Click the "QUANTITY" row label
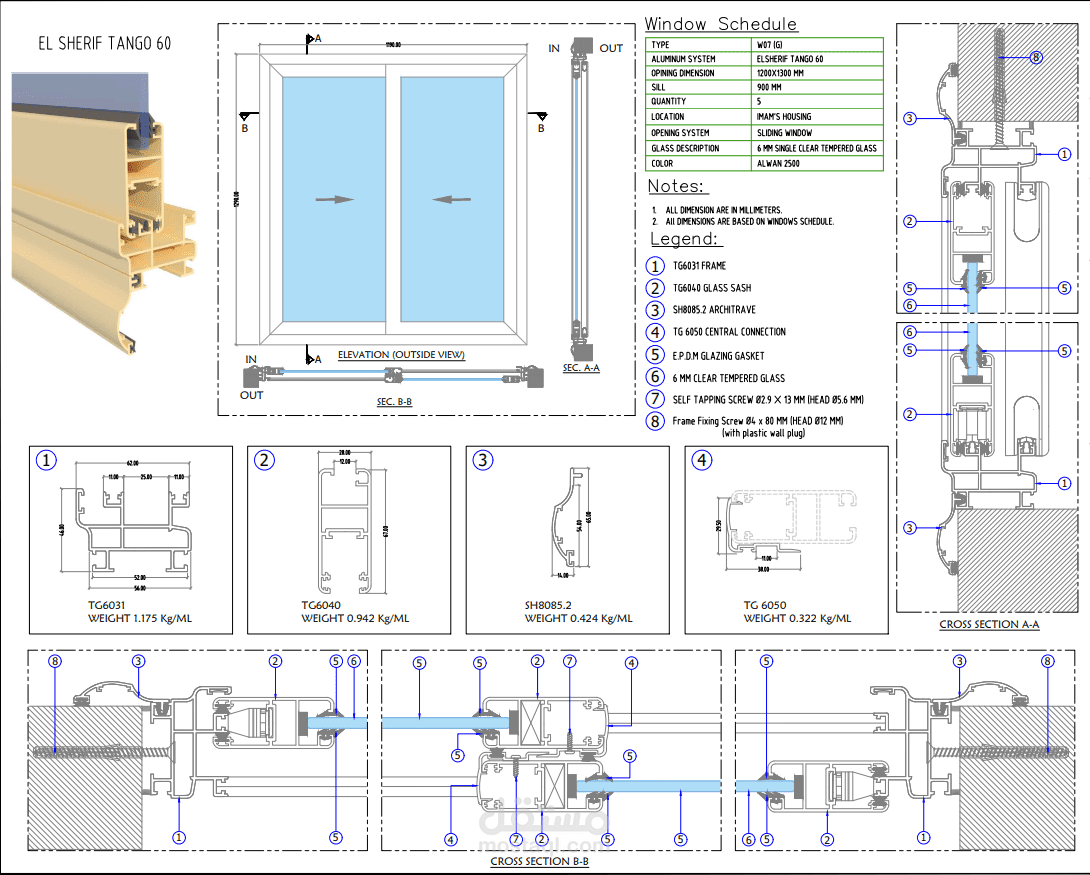The height and width of the screenshot is (875, 1090). (668, 101)
